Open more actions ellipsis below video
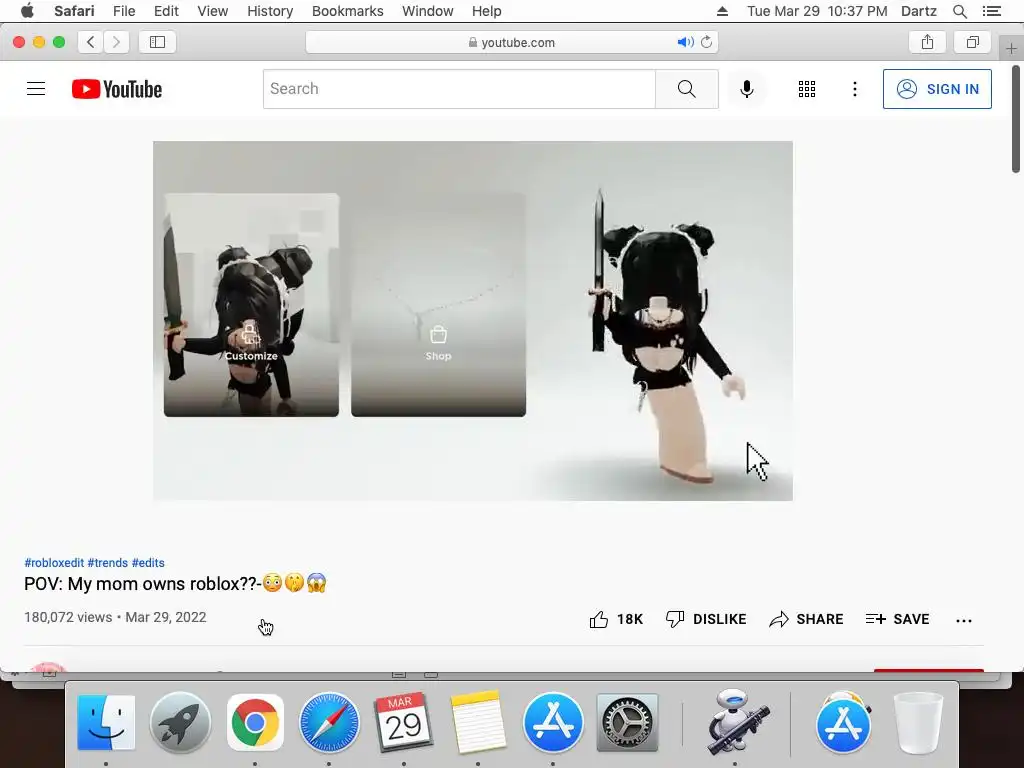Viewport: 1024px width, 768px height. [x=964, y=620]
